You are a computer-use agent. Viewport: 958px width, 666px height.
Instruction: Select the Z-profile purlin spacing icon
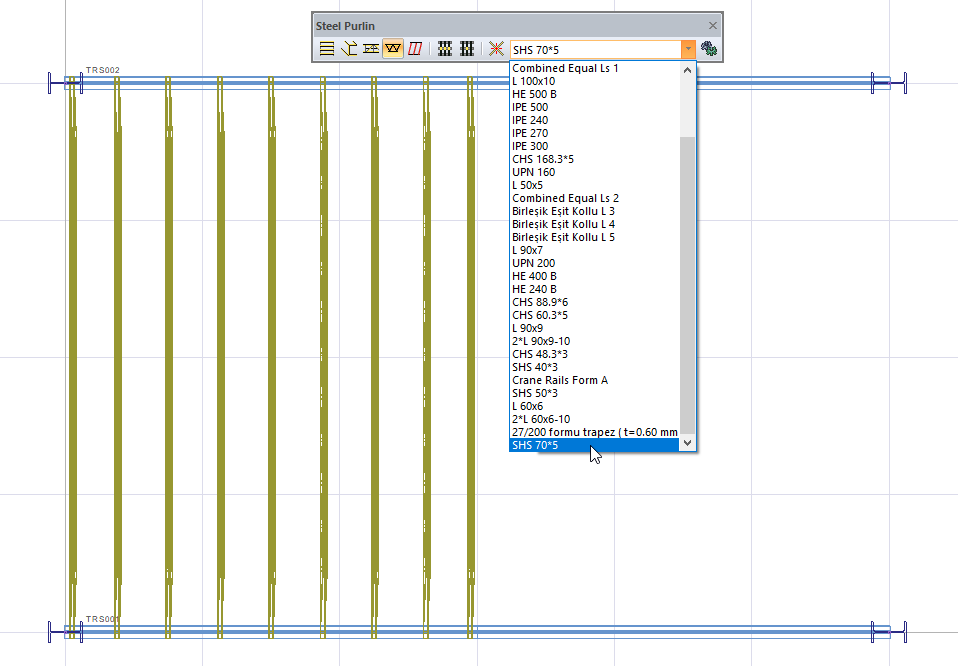tap(371, 47)
